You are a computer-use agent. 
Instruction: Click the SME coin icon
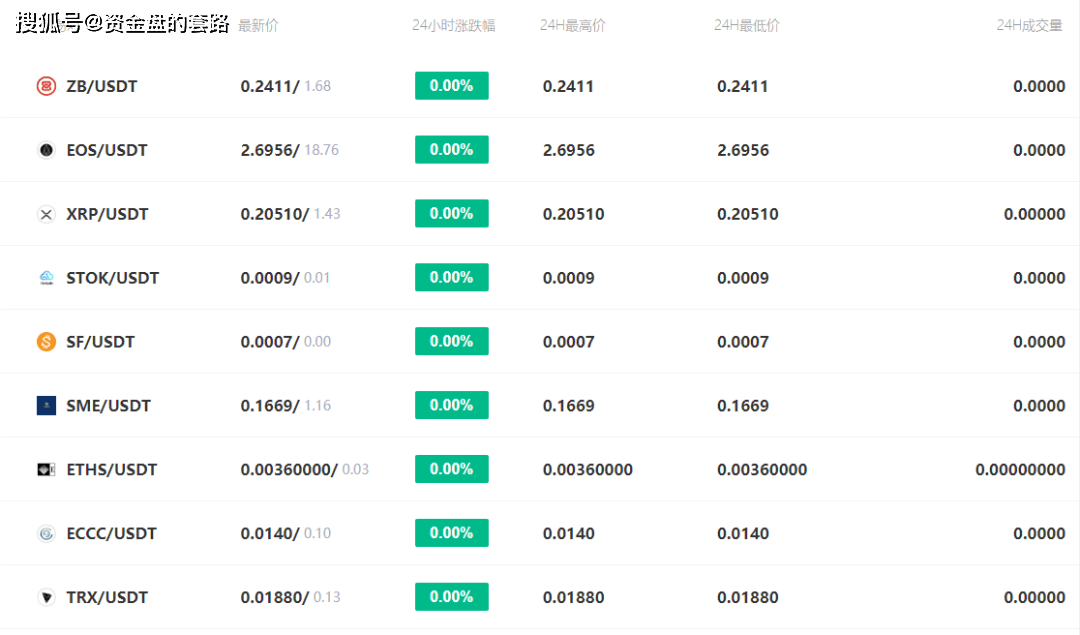pyautogui.click(x=46, y=406)
